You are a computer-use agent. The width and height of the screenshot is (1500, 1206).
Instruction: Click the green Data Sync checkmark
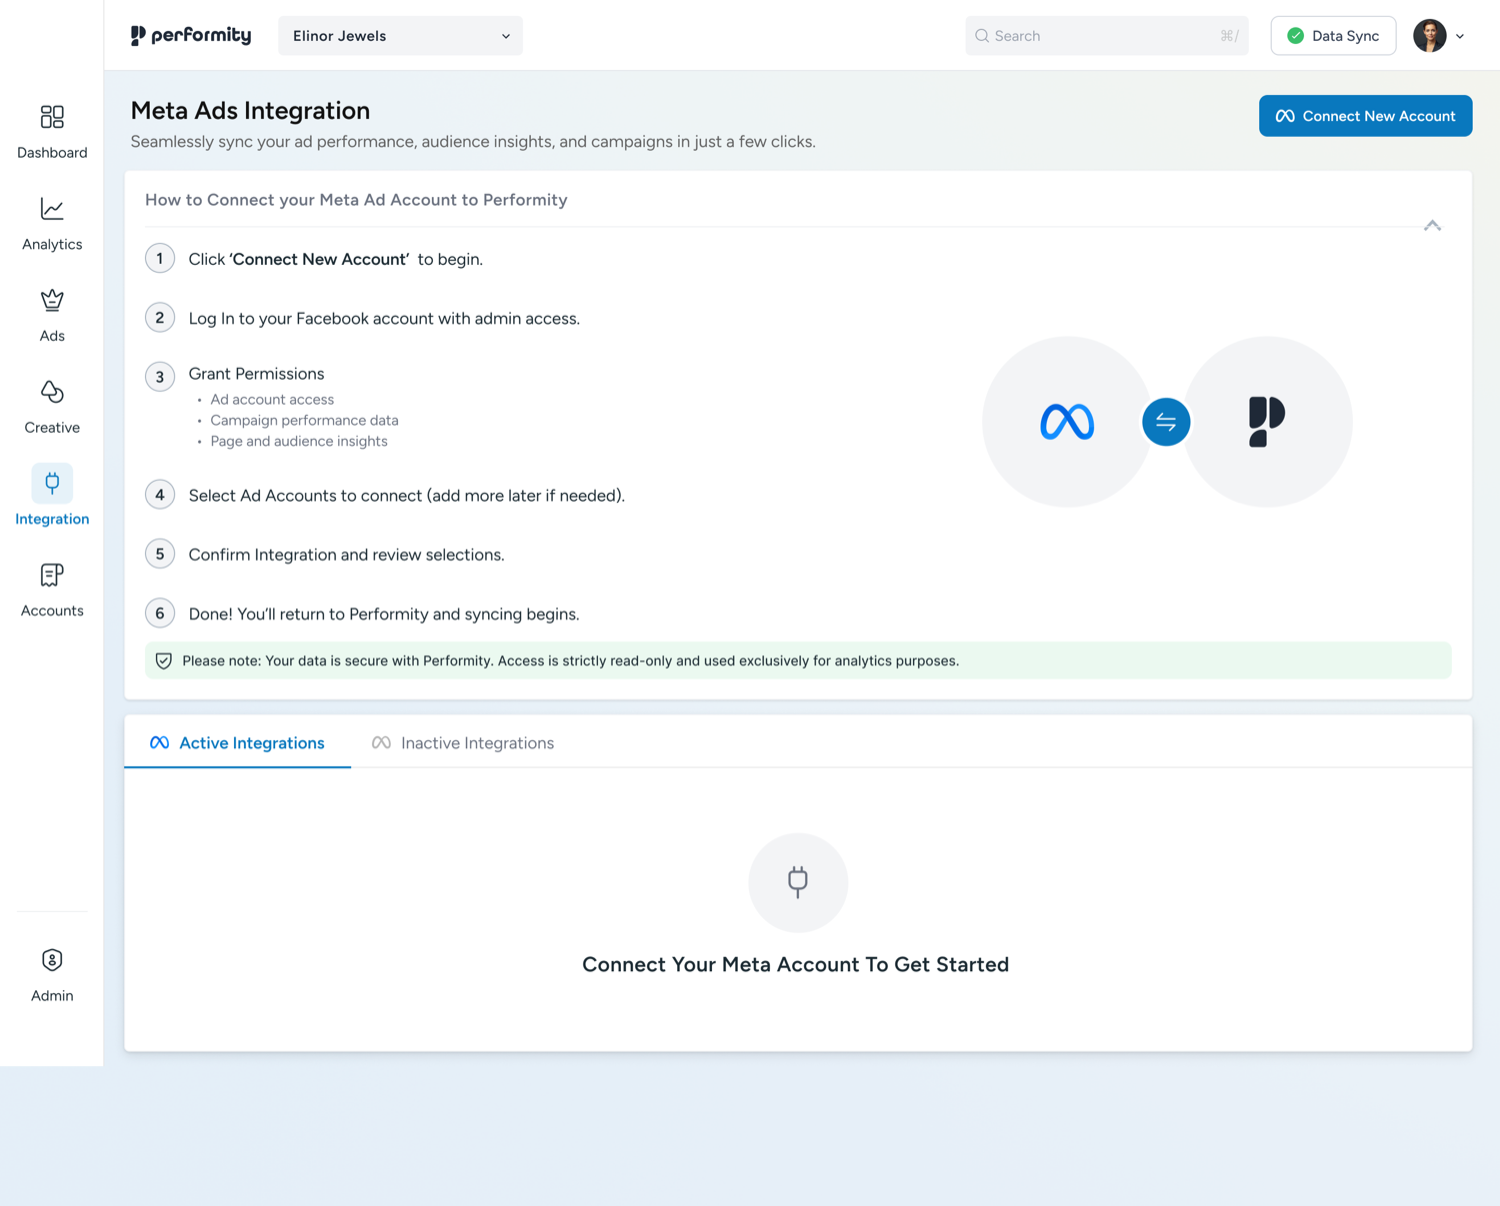(1295, 36)
